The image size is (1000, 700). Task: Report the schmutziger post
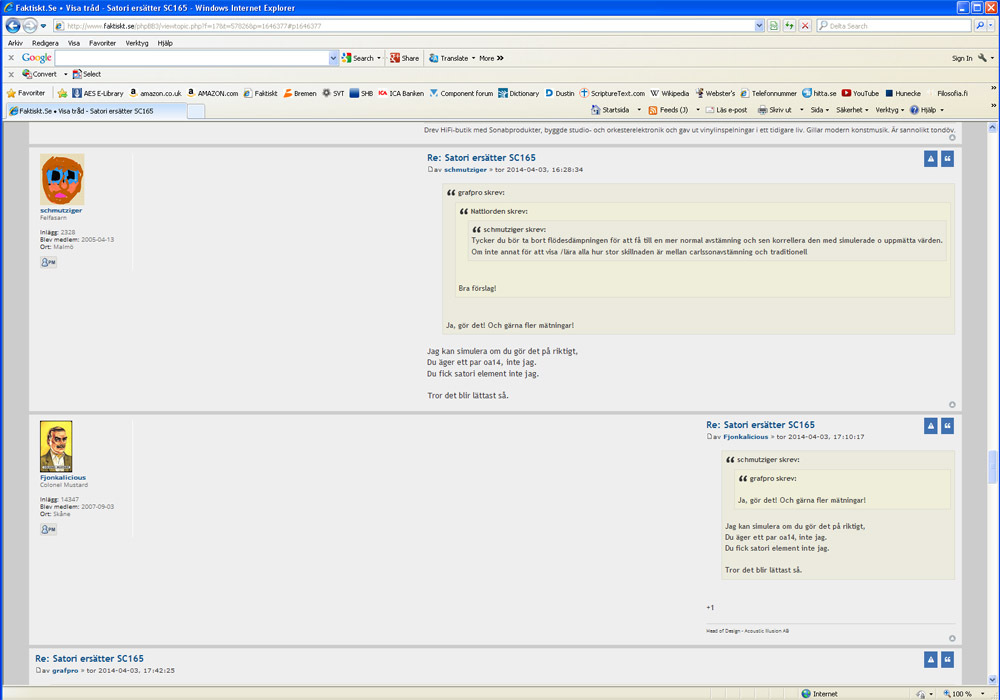(x=930, y=159)
